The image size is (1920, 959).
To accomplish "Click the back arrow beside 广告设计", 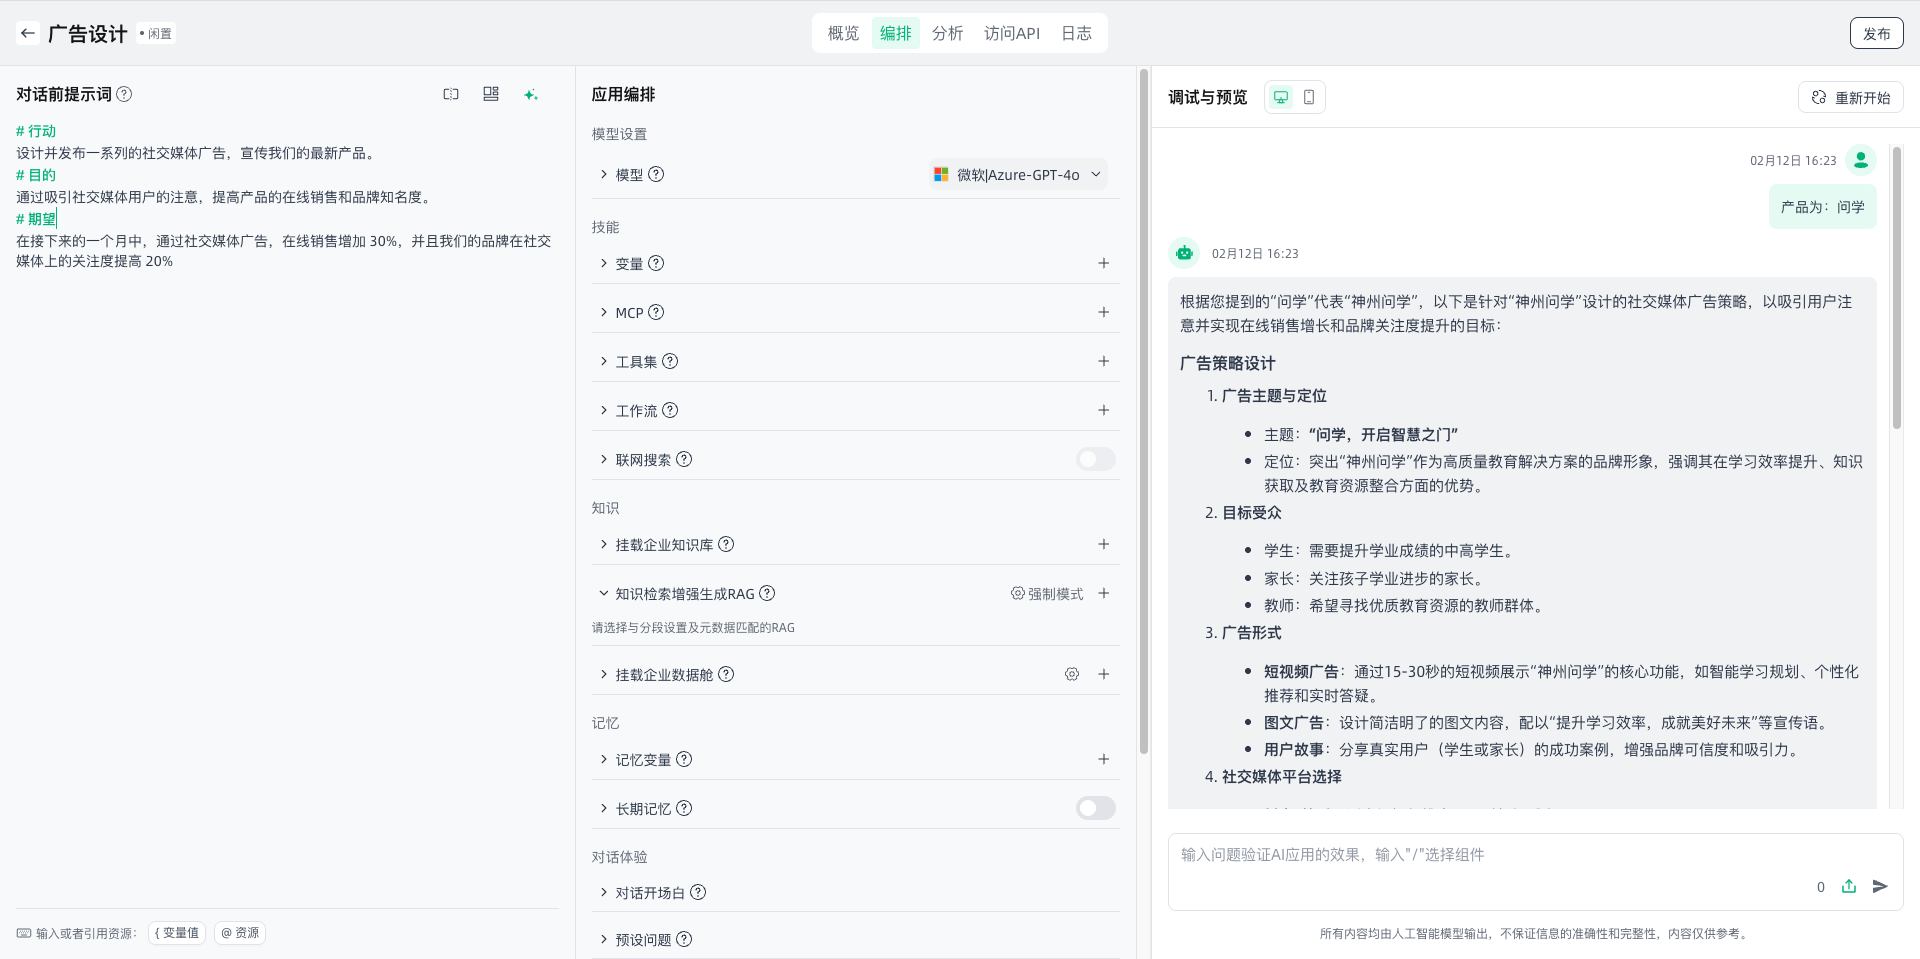I will point(28,33).
